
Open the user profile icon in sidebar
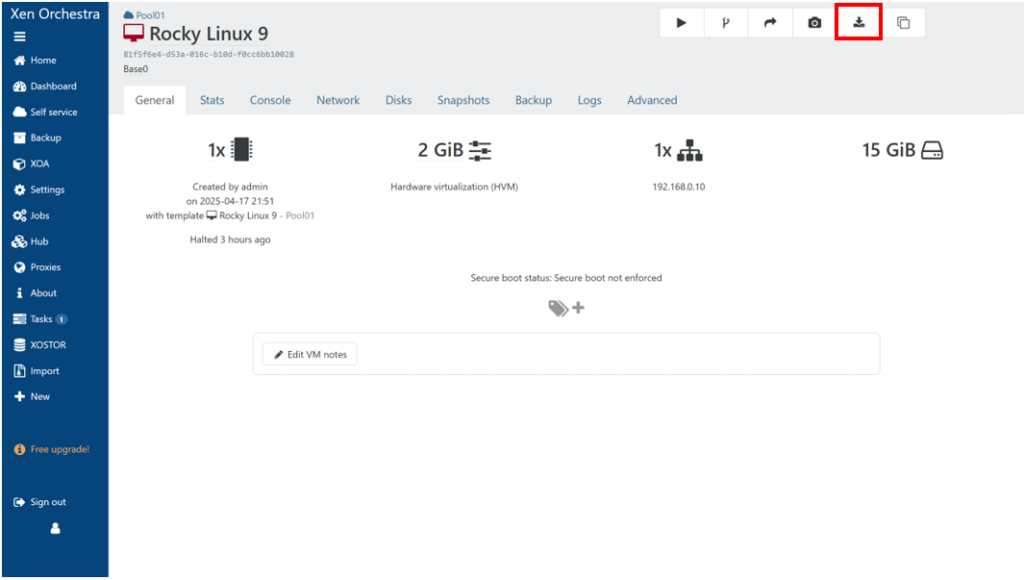pos(55,528)
